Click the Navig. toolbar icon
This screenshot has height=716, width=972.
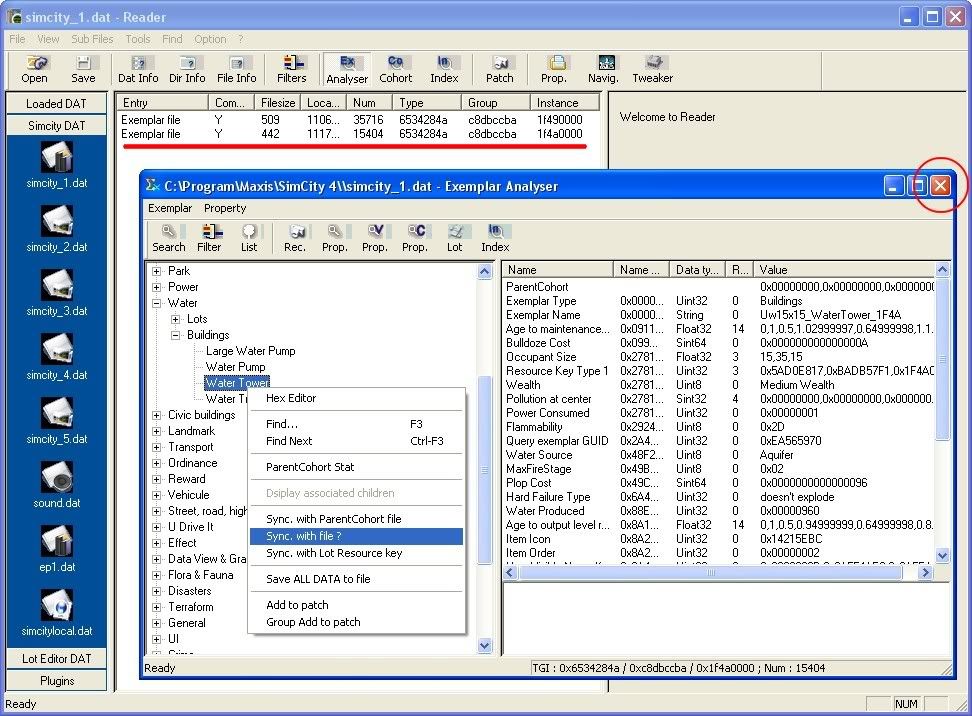tap(603, 68)
